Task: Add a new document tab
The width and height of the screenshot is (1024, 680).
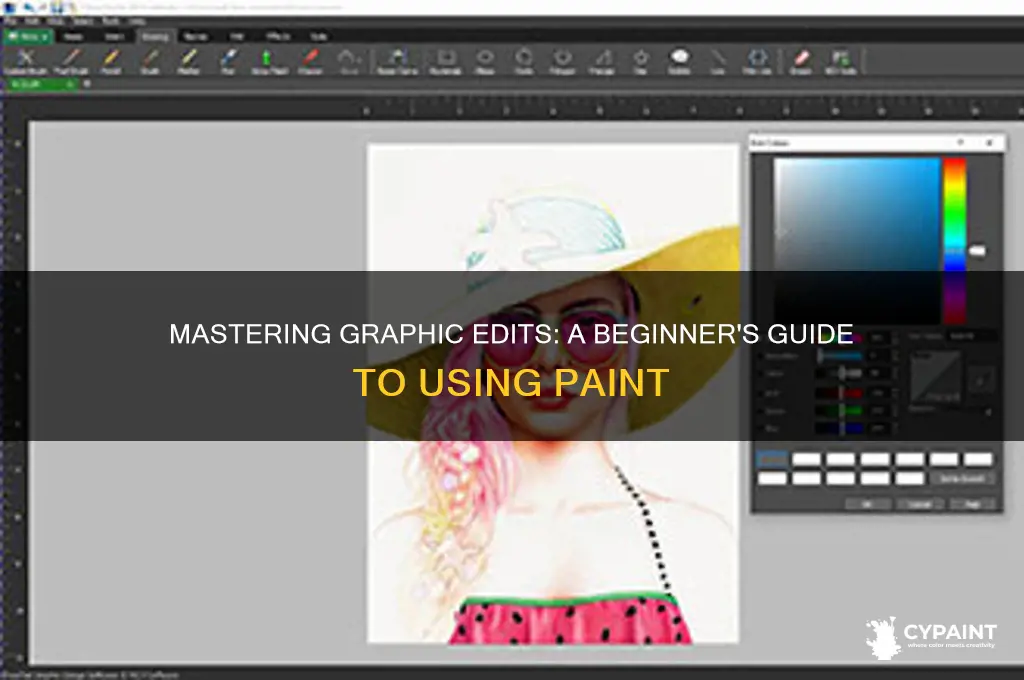Action: click(87, 84)
